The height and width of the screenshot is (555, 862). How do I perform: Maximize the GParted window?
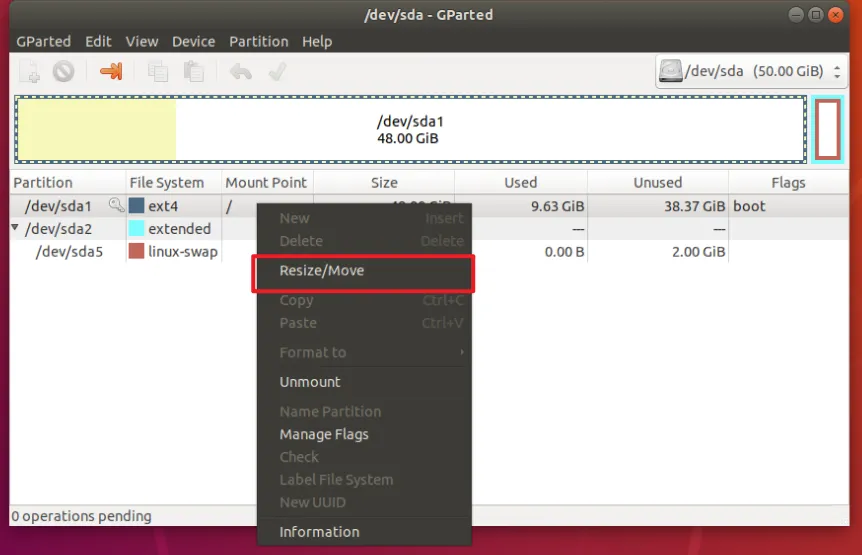pos(816,15)
